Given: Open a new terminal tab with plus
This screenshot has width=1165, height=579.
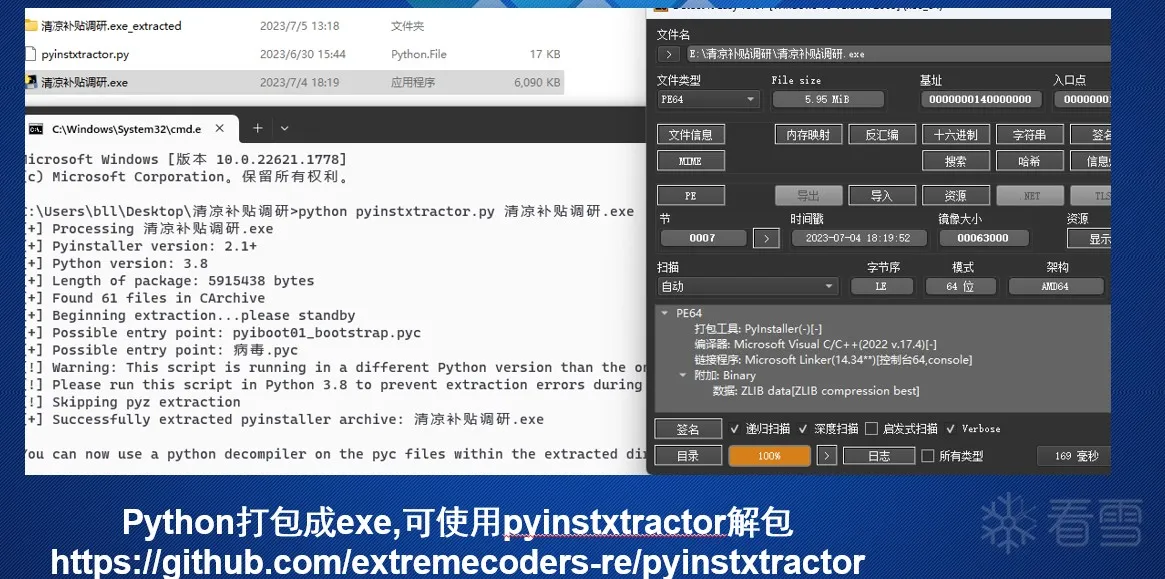Looking at the screenshot, I should tap(257, 129).
